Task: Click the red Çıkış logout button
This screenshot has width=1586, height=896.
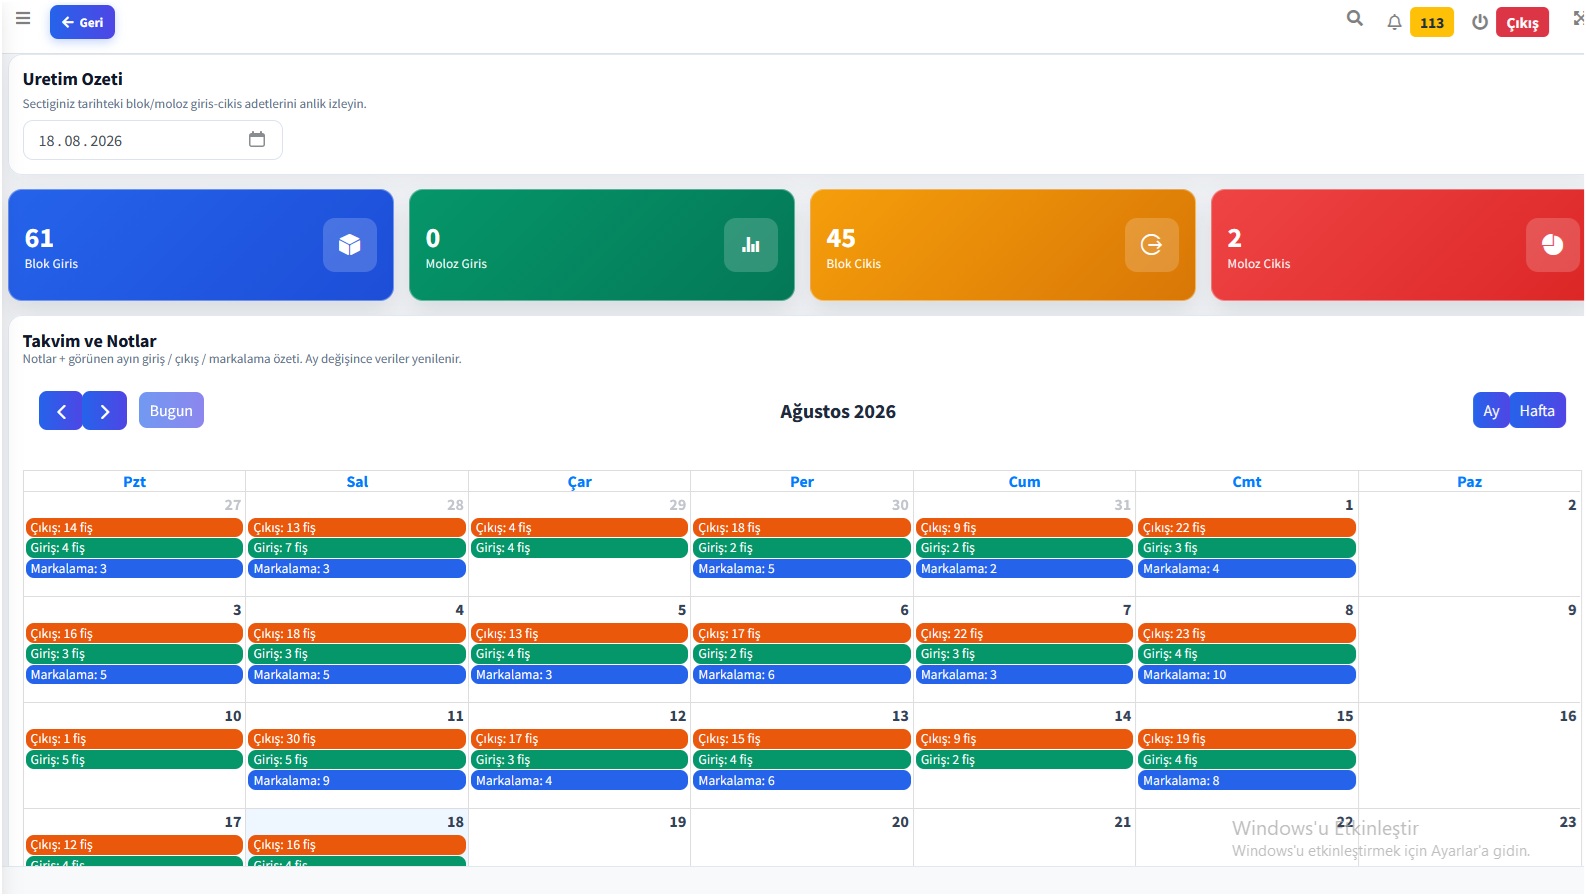Action: point(1522,23)
